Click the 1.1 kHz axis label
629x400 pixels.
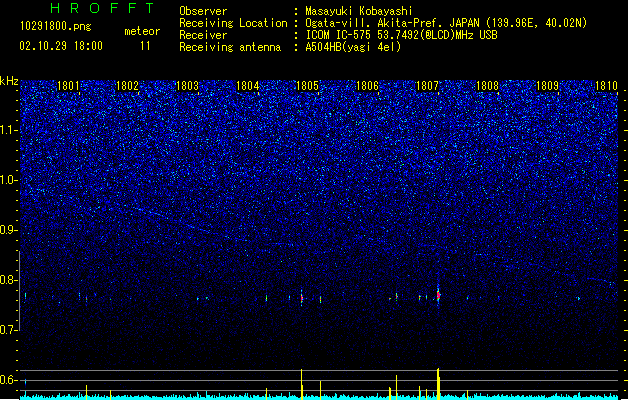(8, 130)
